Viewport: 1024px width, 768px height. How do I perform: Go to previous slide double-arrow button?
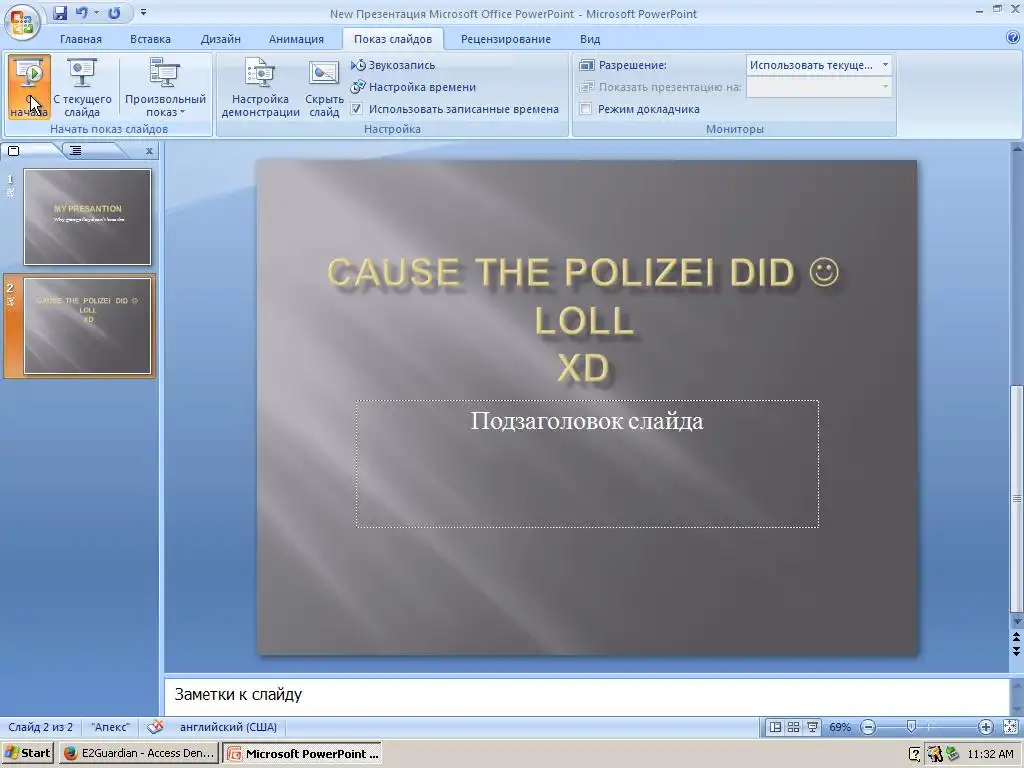1016,637
